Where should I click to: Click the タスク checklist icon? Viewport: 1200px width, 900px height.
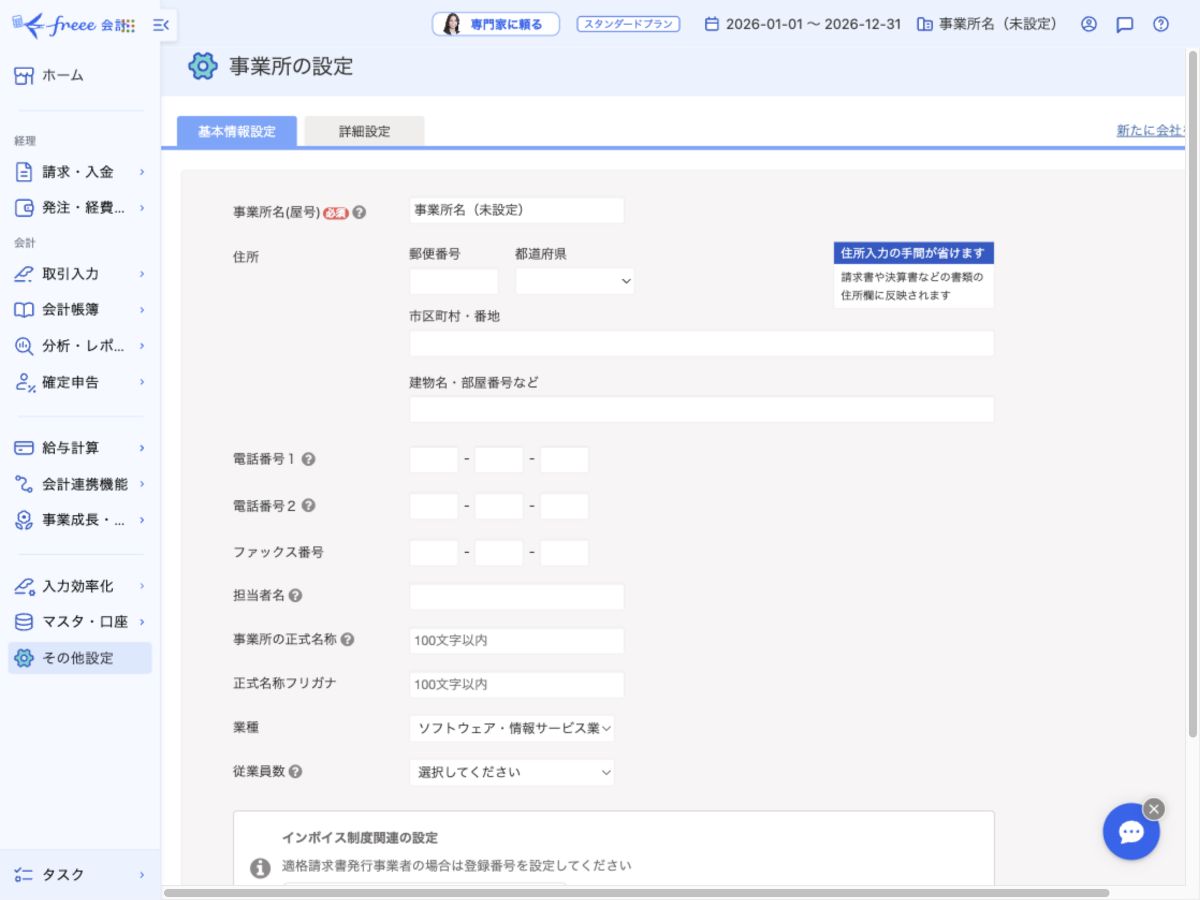[x=24, y=874]
